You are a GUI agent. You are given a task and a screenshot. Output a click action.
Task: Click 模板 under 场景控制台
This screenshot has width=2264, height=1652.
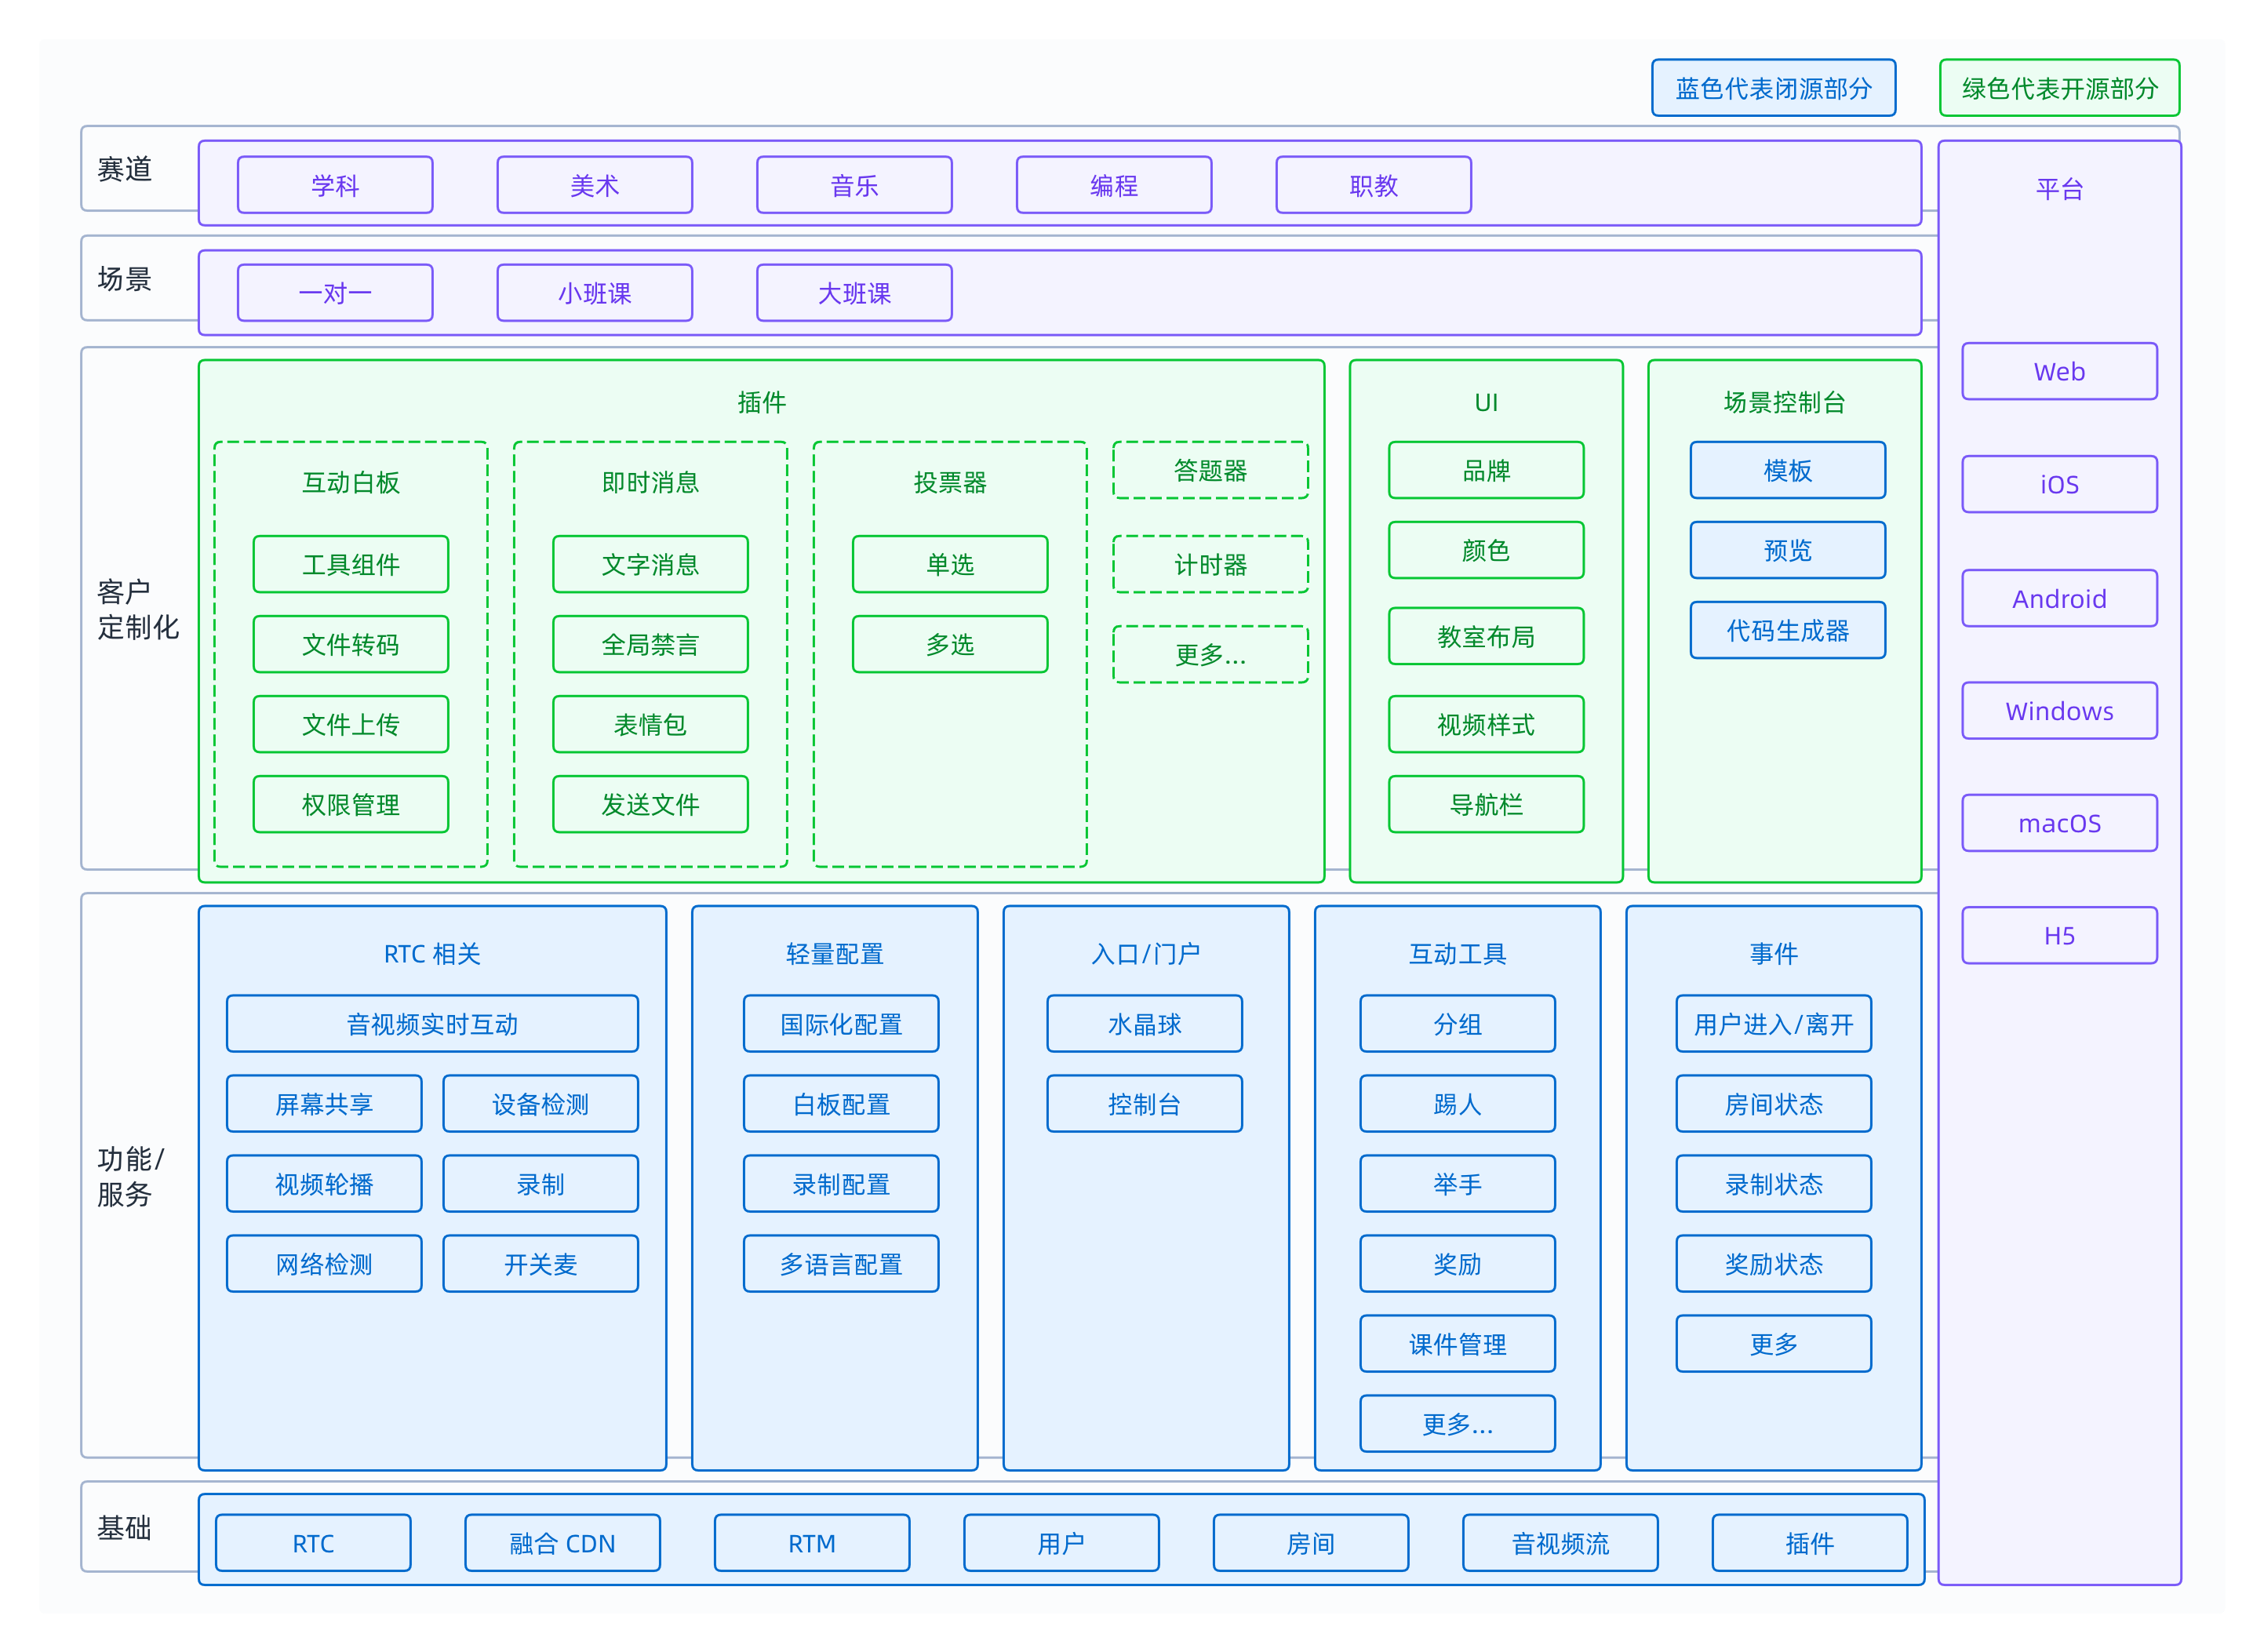[1788, 471]
